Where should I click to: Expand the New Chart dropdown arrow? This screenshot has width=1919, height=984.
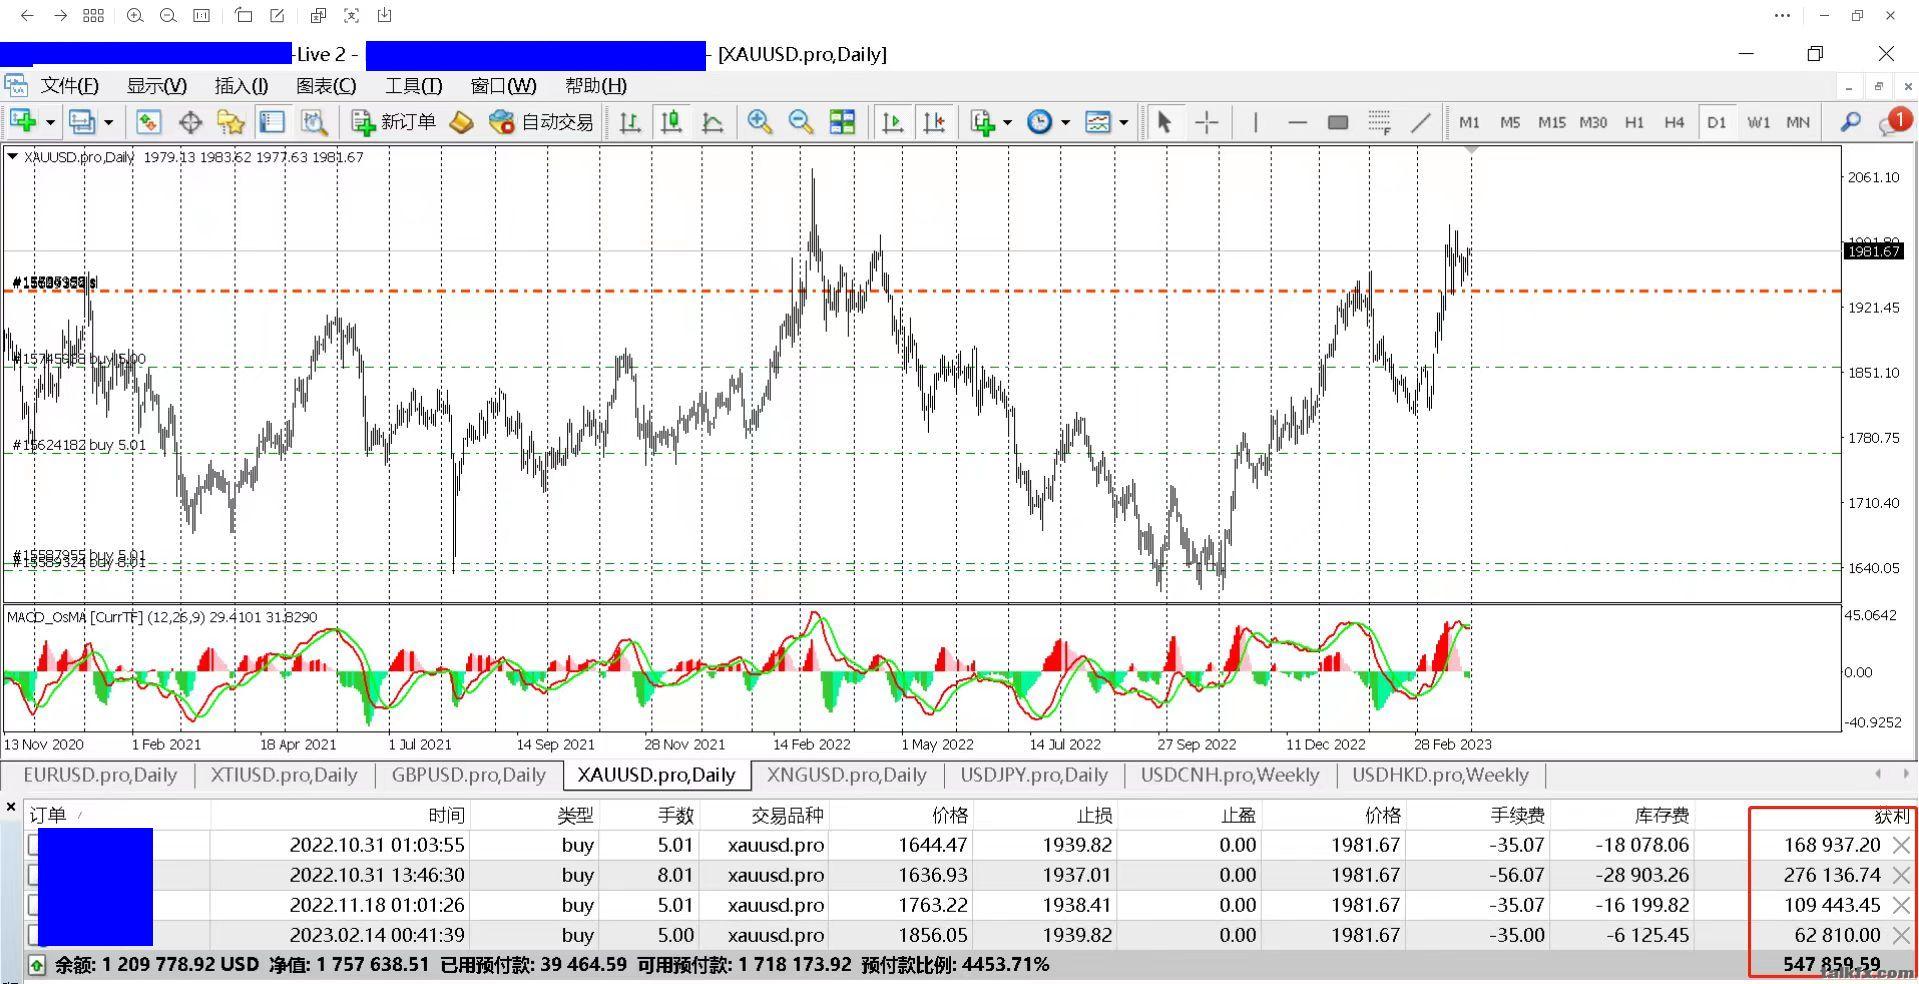tap(49, 122)
